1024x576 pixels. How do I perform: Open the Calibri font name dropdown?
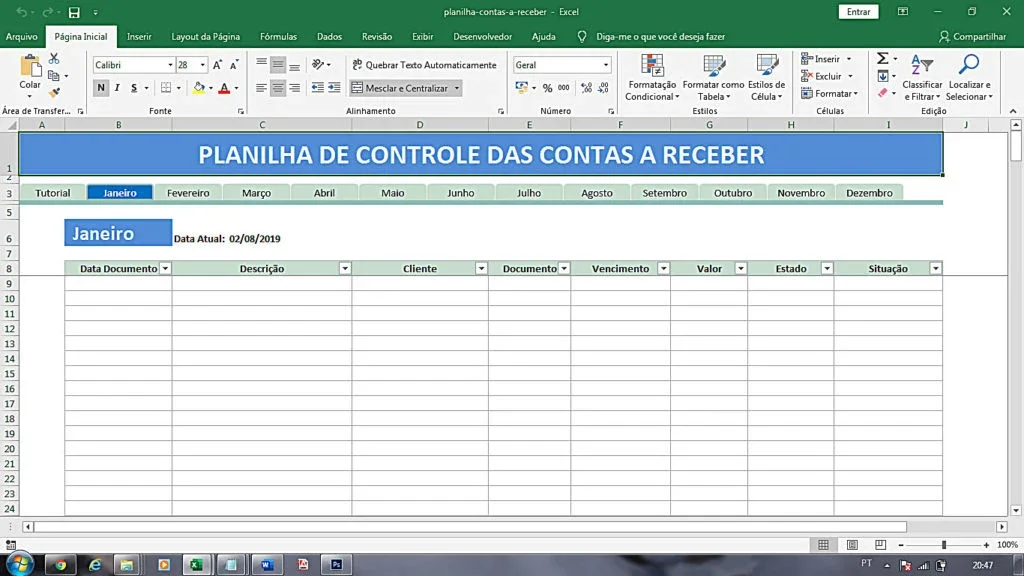point(170,65)
